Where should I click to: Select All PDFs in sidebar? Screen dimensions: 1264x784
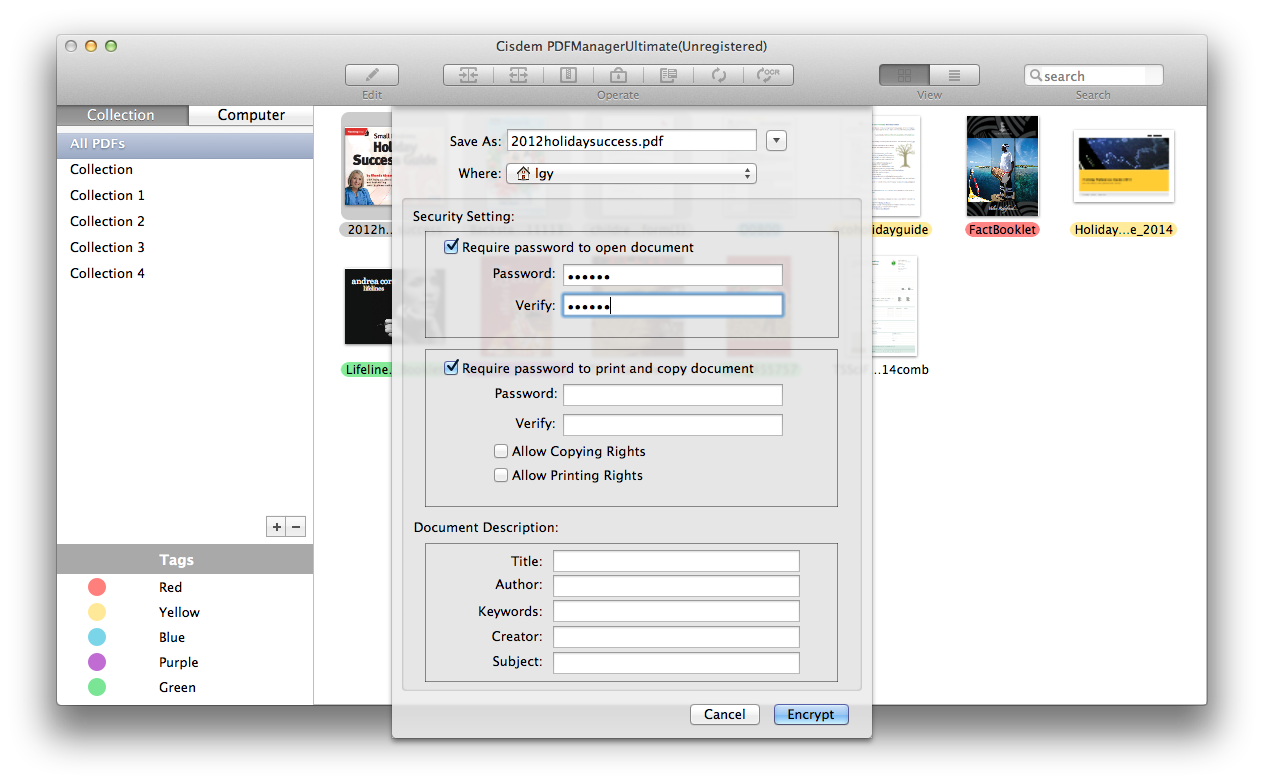point(185,144)
